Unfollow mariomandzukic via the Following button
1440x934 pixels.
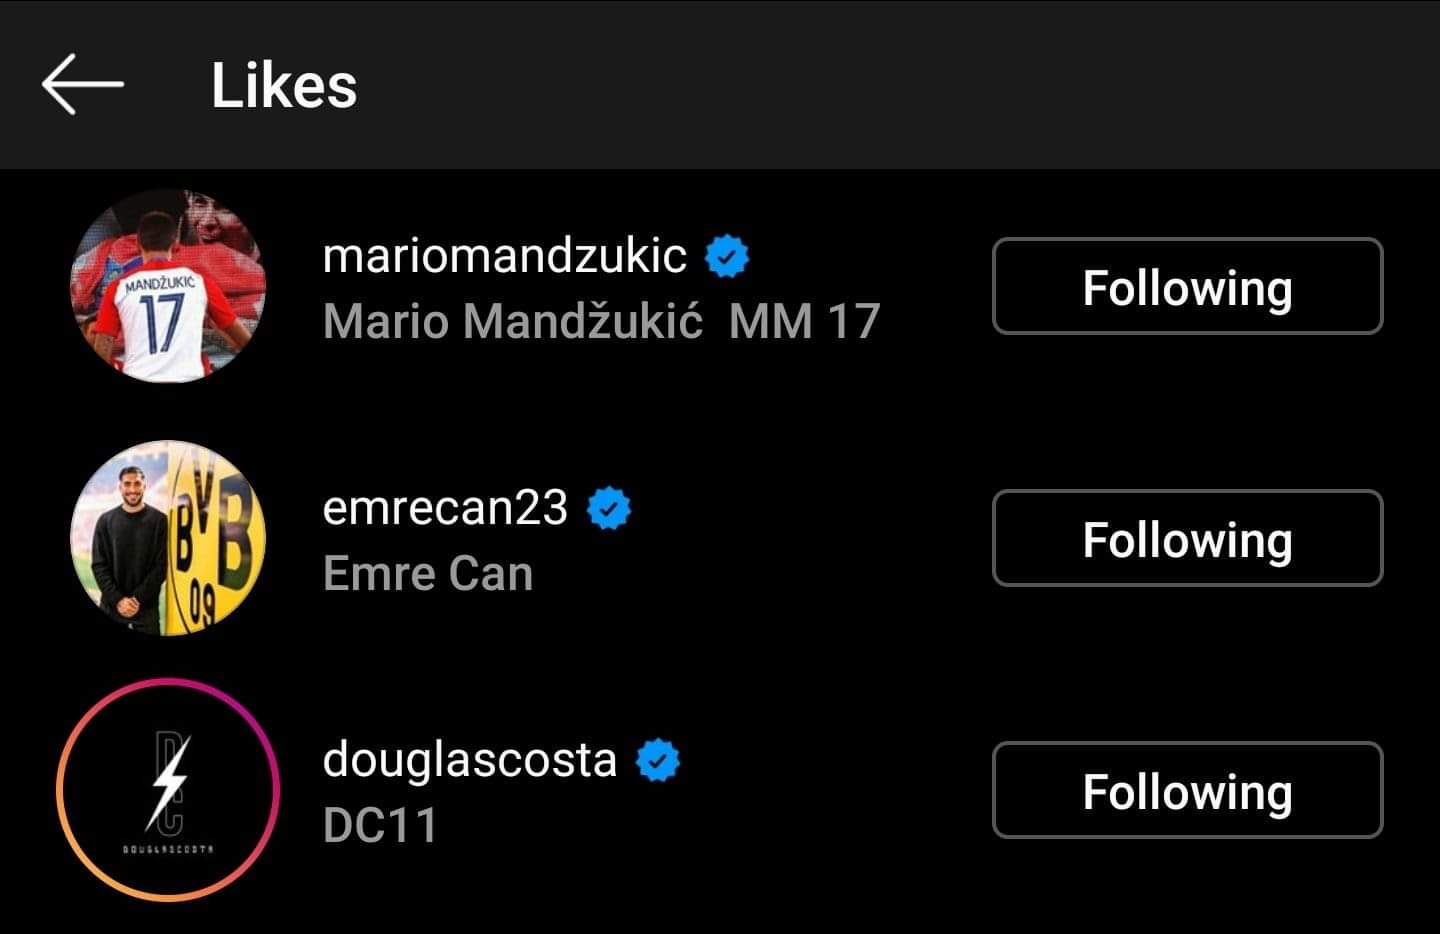1187,286
